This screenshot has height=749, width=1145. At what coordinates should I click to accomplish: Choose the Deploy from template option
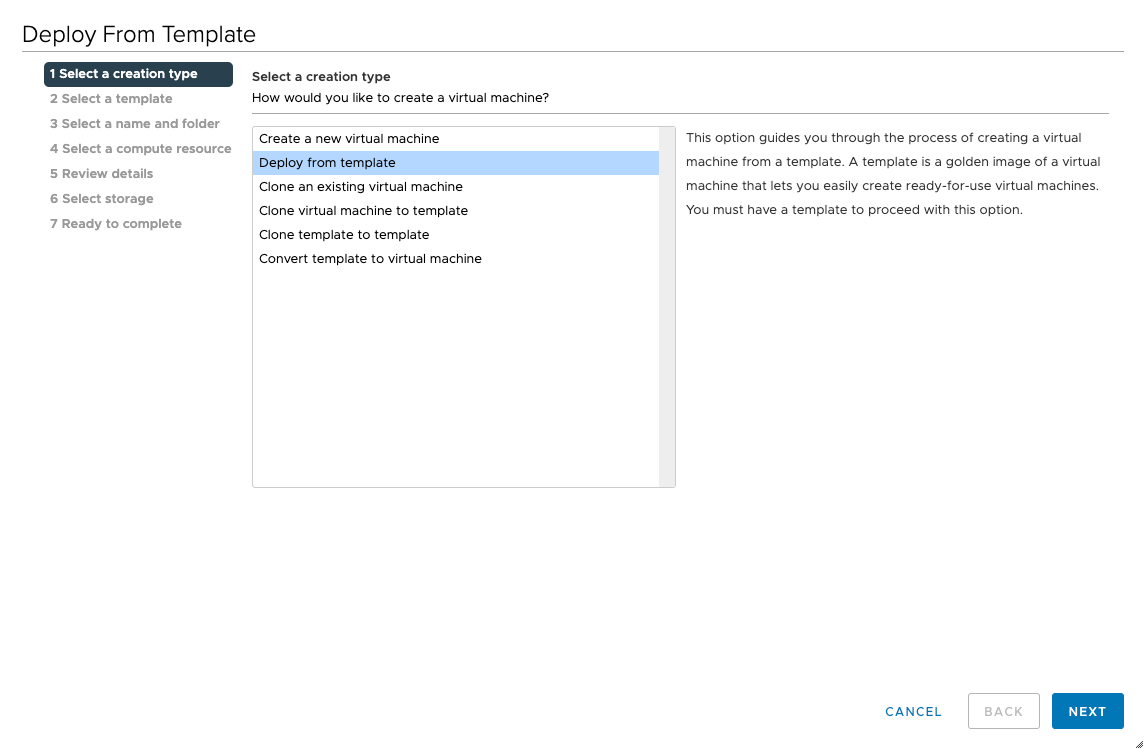pos(327,163)
